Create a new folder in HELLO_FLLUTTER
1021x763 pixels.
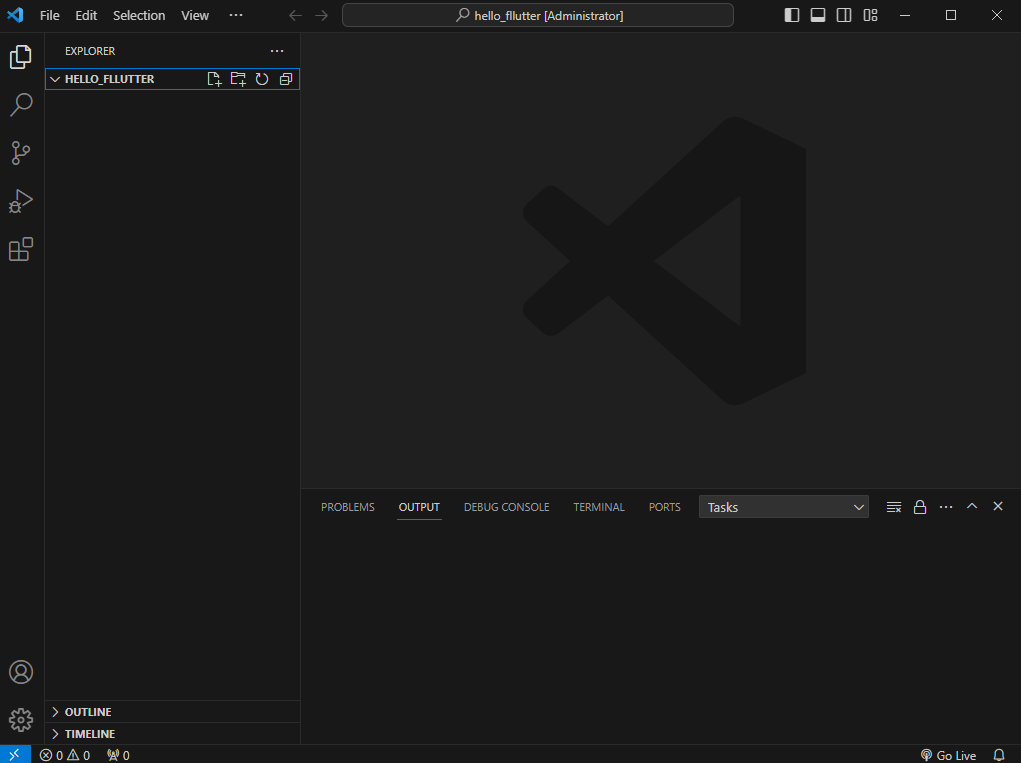(238, 79)
